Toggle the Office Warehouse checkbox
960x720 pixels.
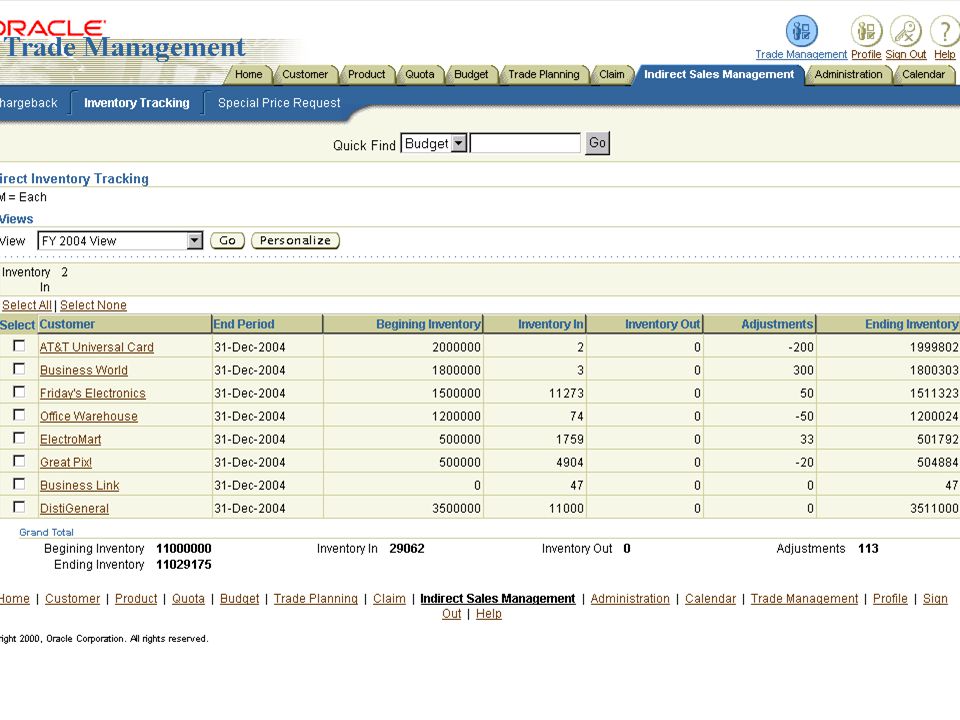pos(20,415)
